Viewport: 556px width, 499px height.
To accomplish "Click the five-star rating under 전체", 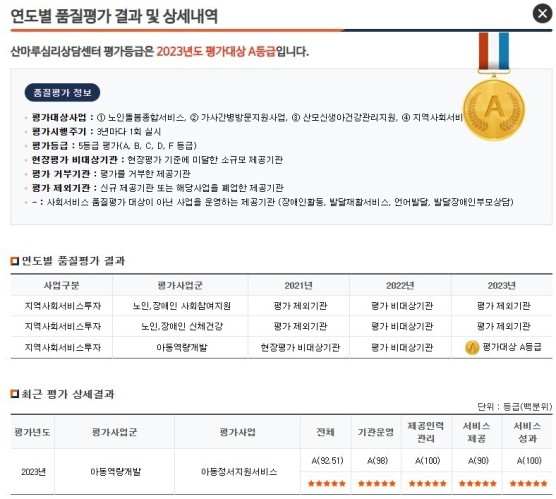I will tap(327, 483).
